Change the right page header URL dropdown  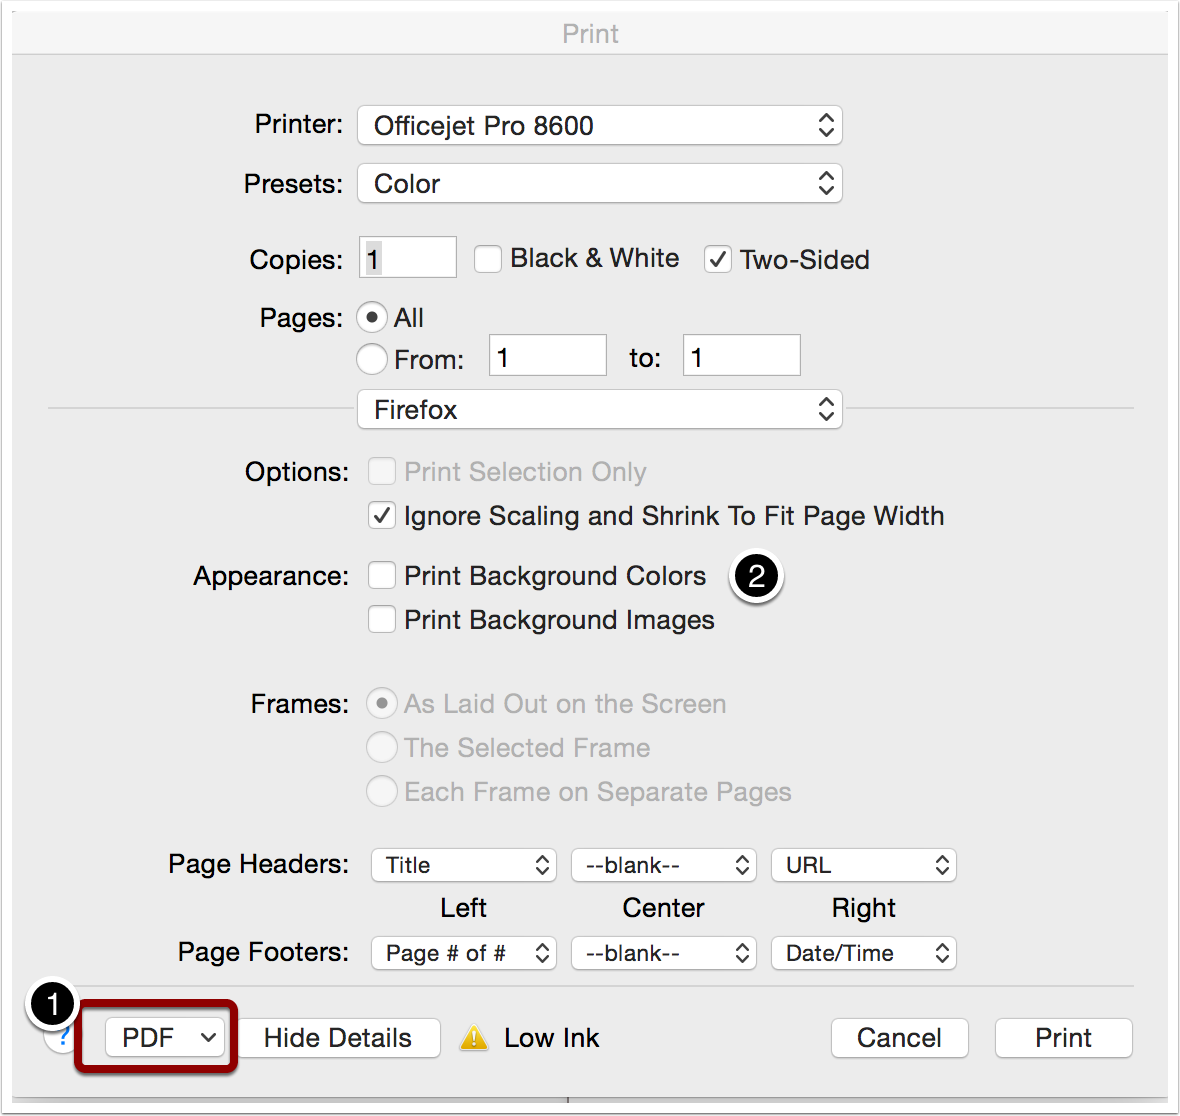[864, 865]
